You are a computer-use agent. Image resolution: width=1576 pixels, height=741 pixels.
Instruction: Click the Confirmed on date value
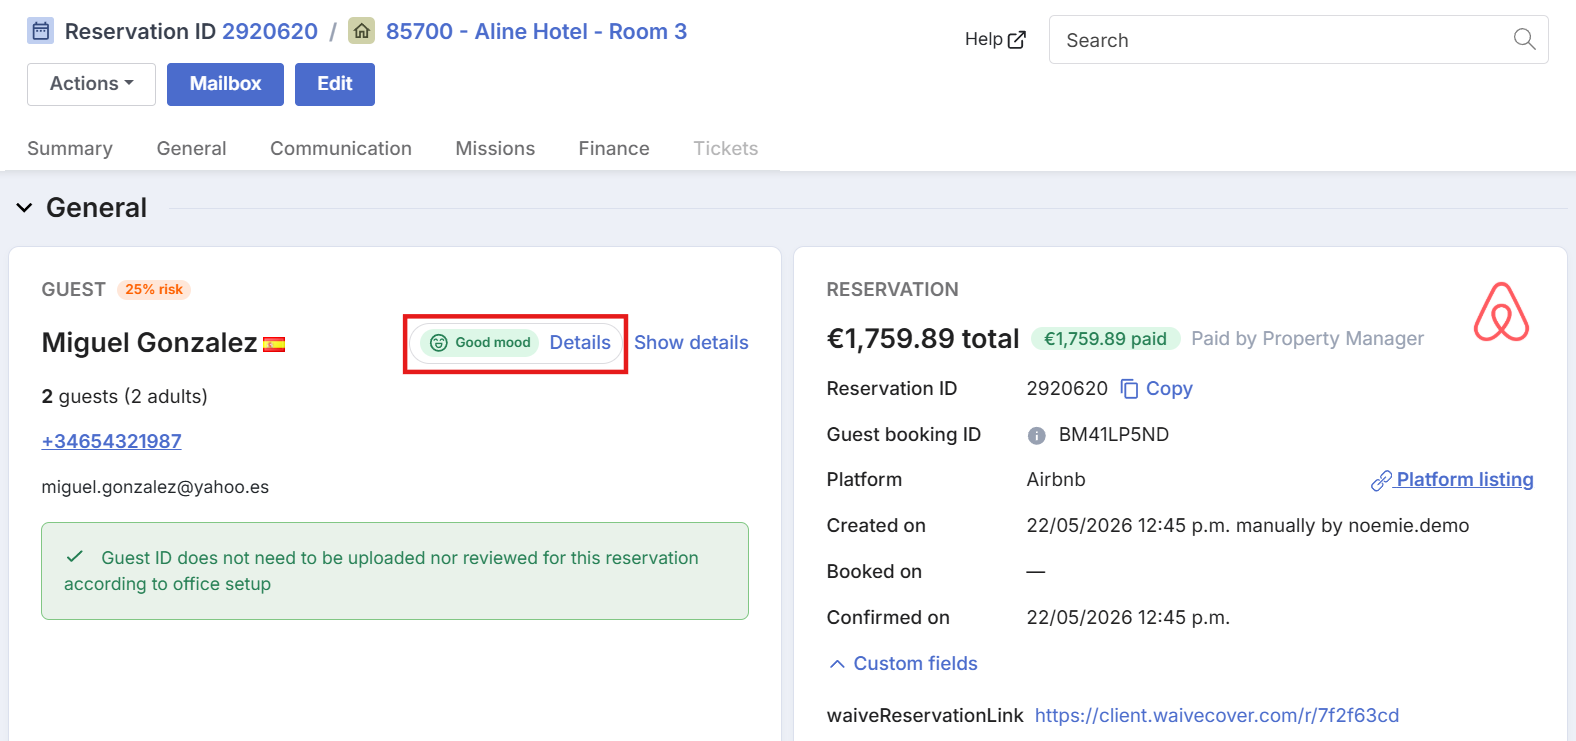tap(1128, 617)
